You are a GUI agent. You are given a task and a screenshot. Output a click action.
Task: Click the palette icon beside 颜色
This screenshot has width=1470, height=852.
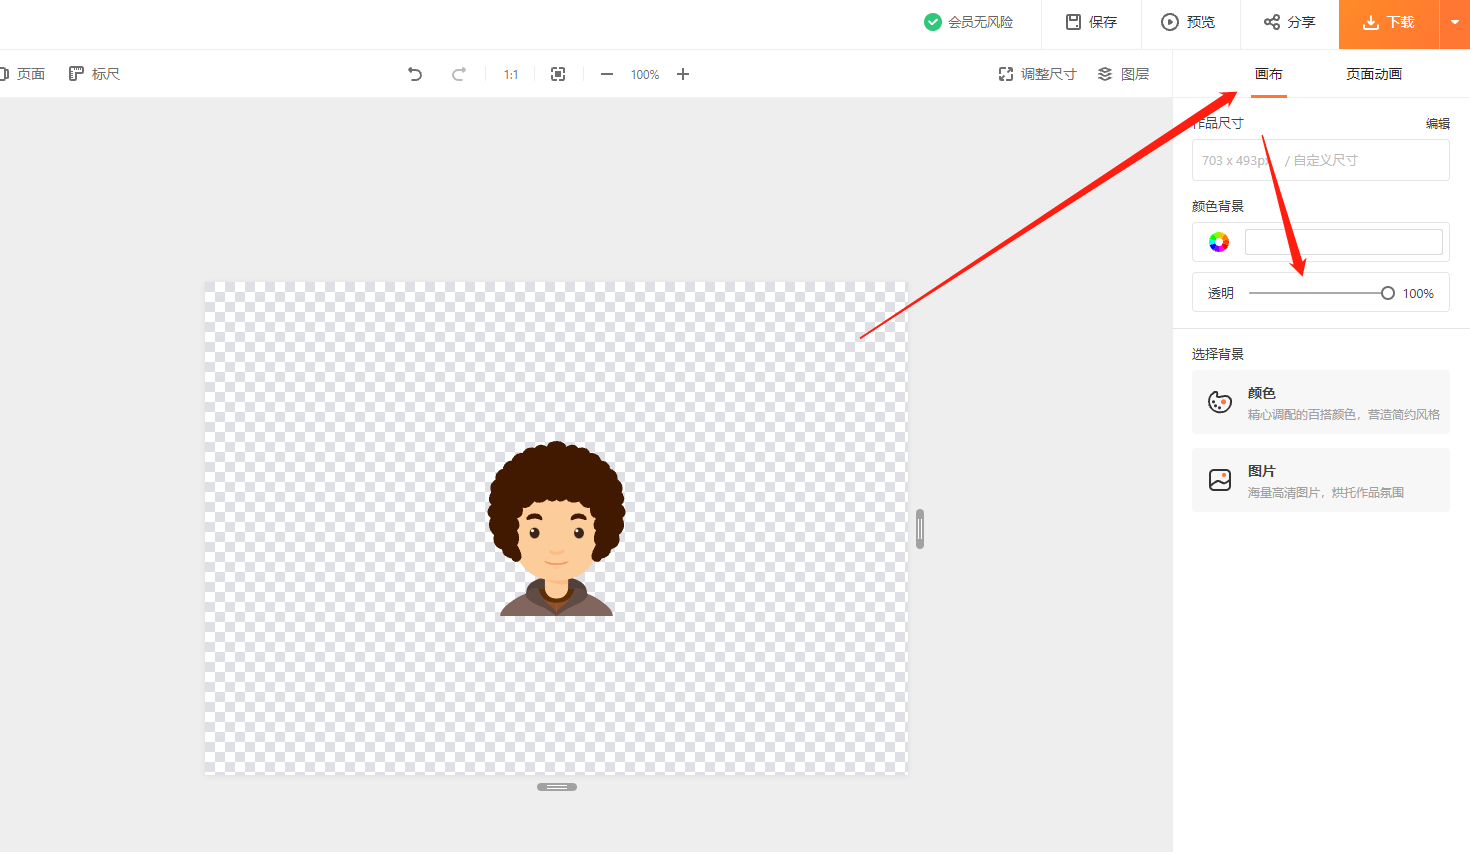click(x=1220, y=402)
